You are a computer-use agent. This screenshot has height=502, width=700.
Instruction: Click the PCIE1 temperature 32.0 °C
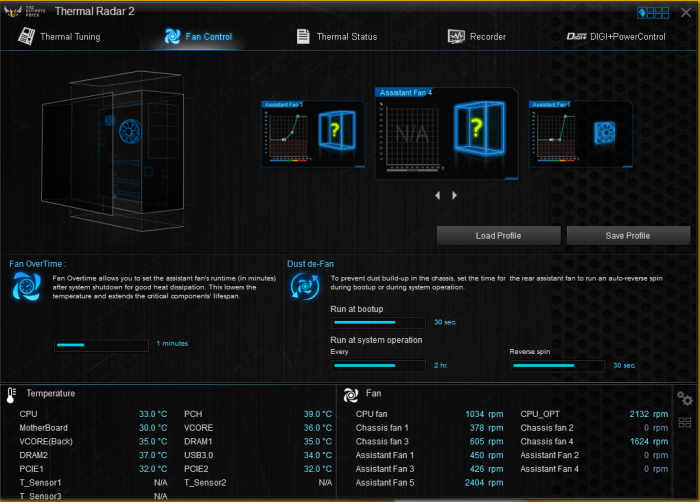(153, 469)
